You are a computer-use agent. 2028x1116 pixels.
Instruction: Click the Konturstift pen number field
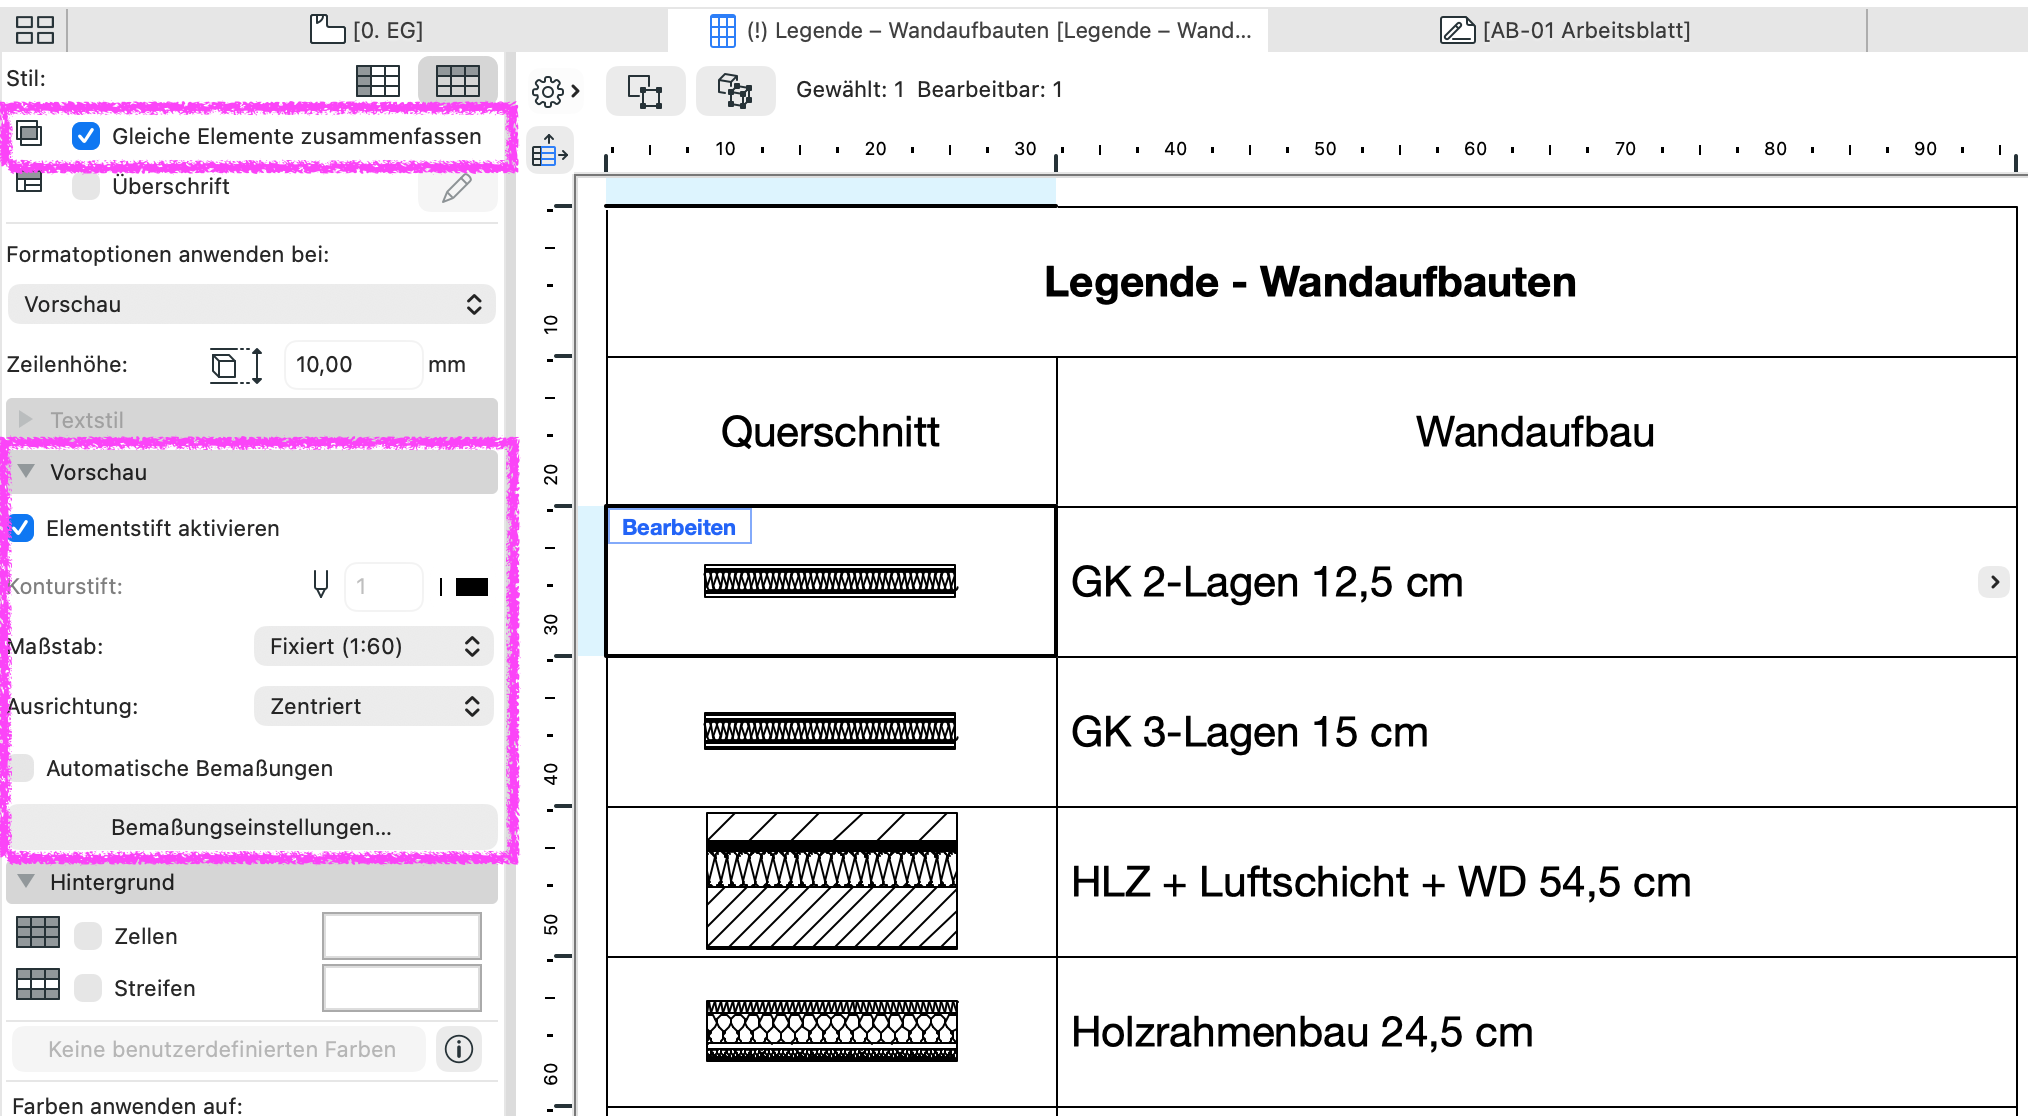click(x=384, y=586)
